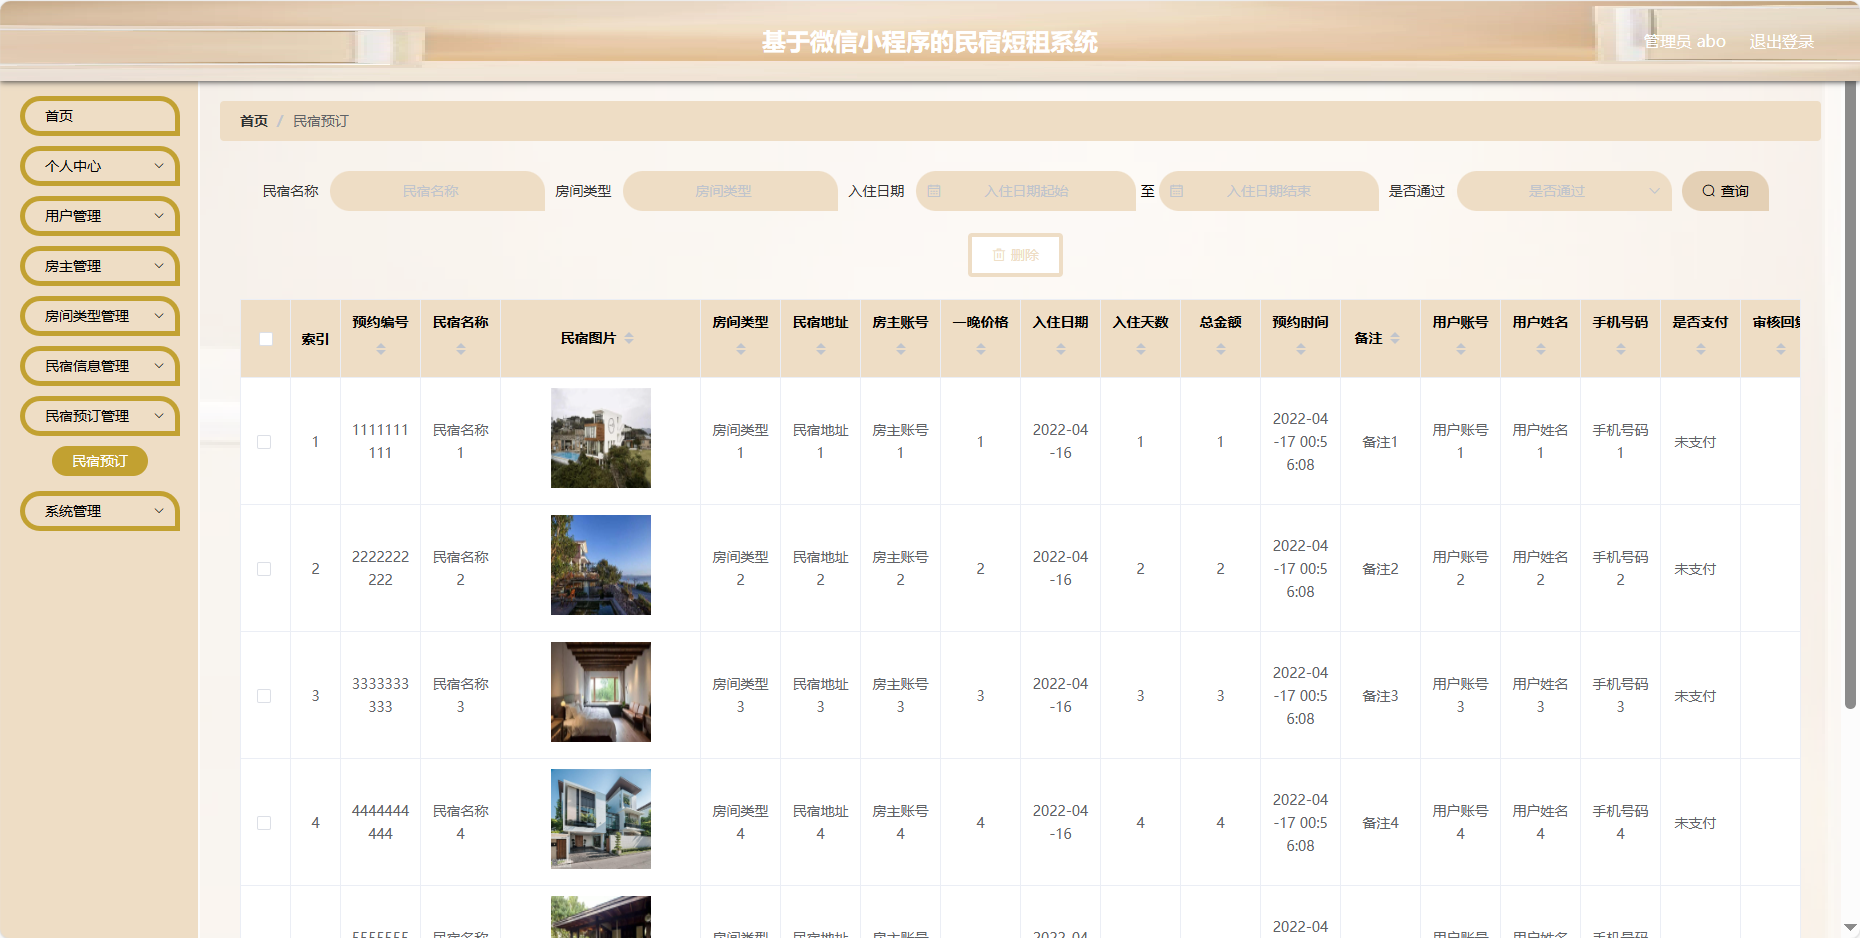This screenshot has width=1860, height=938.
Task: Click the 删除 delete button
Action: (x=1015, y=255)
